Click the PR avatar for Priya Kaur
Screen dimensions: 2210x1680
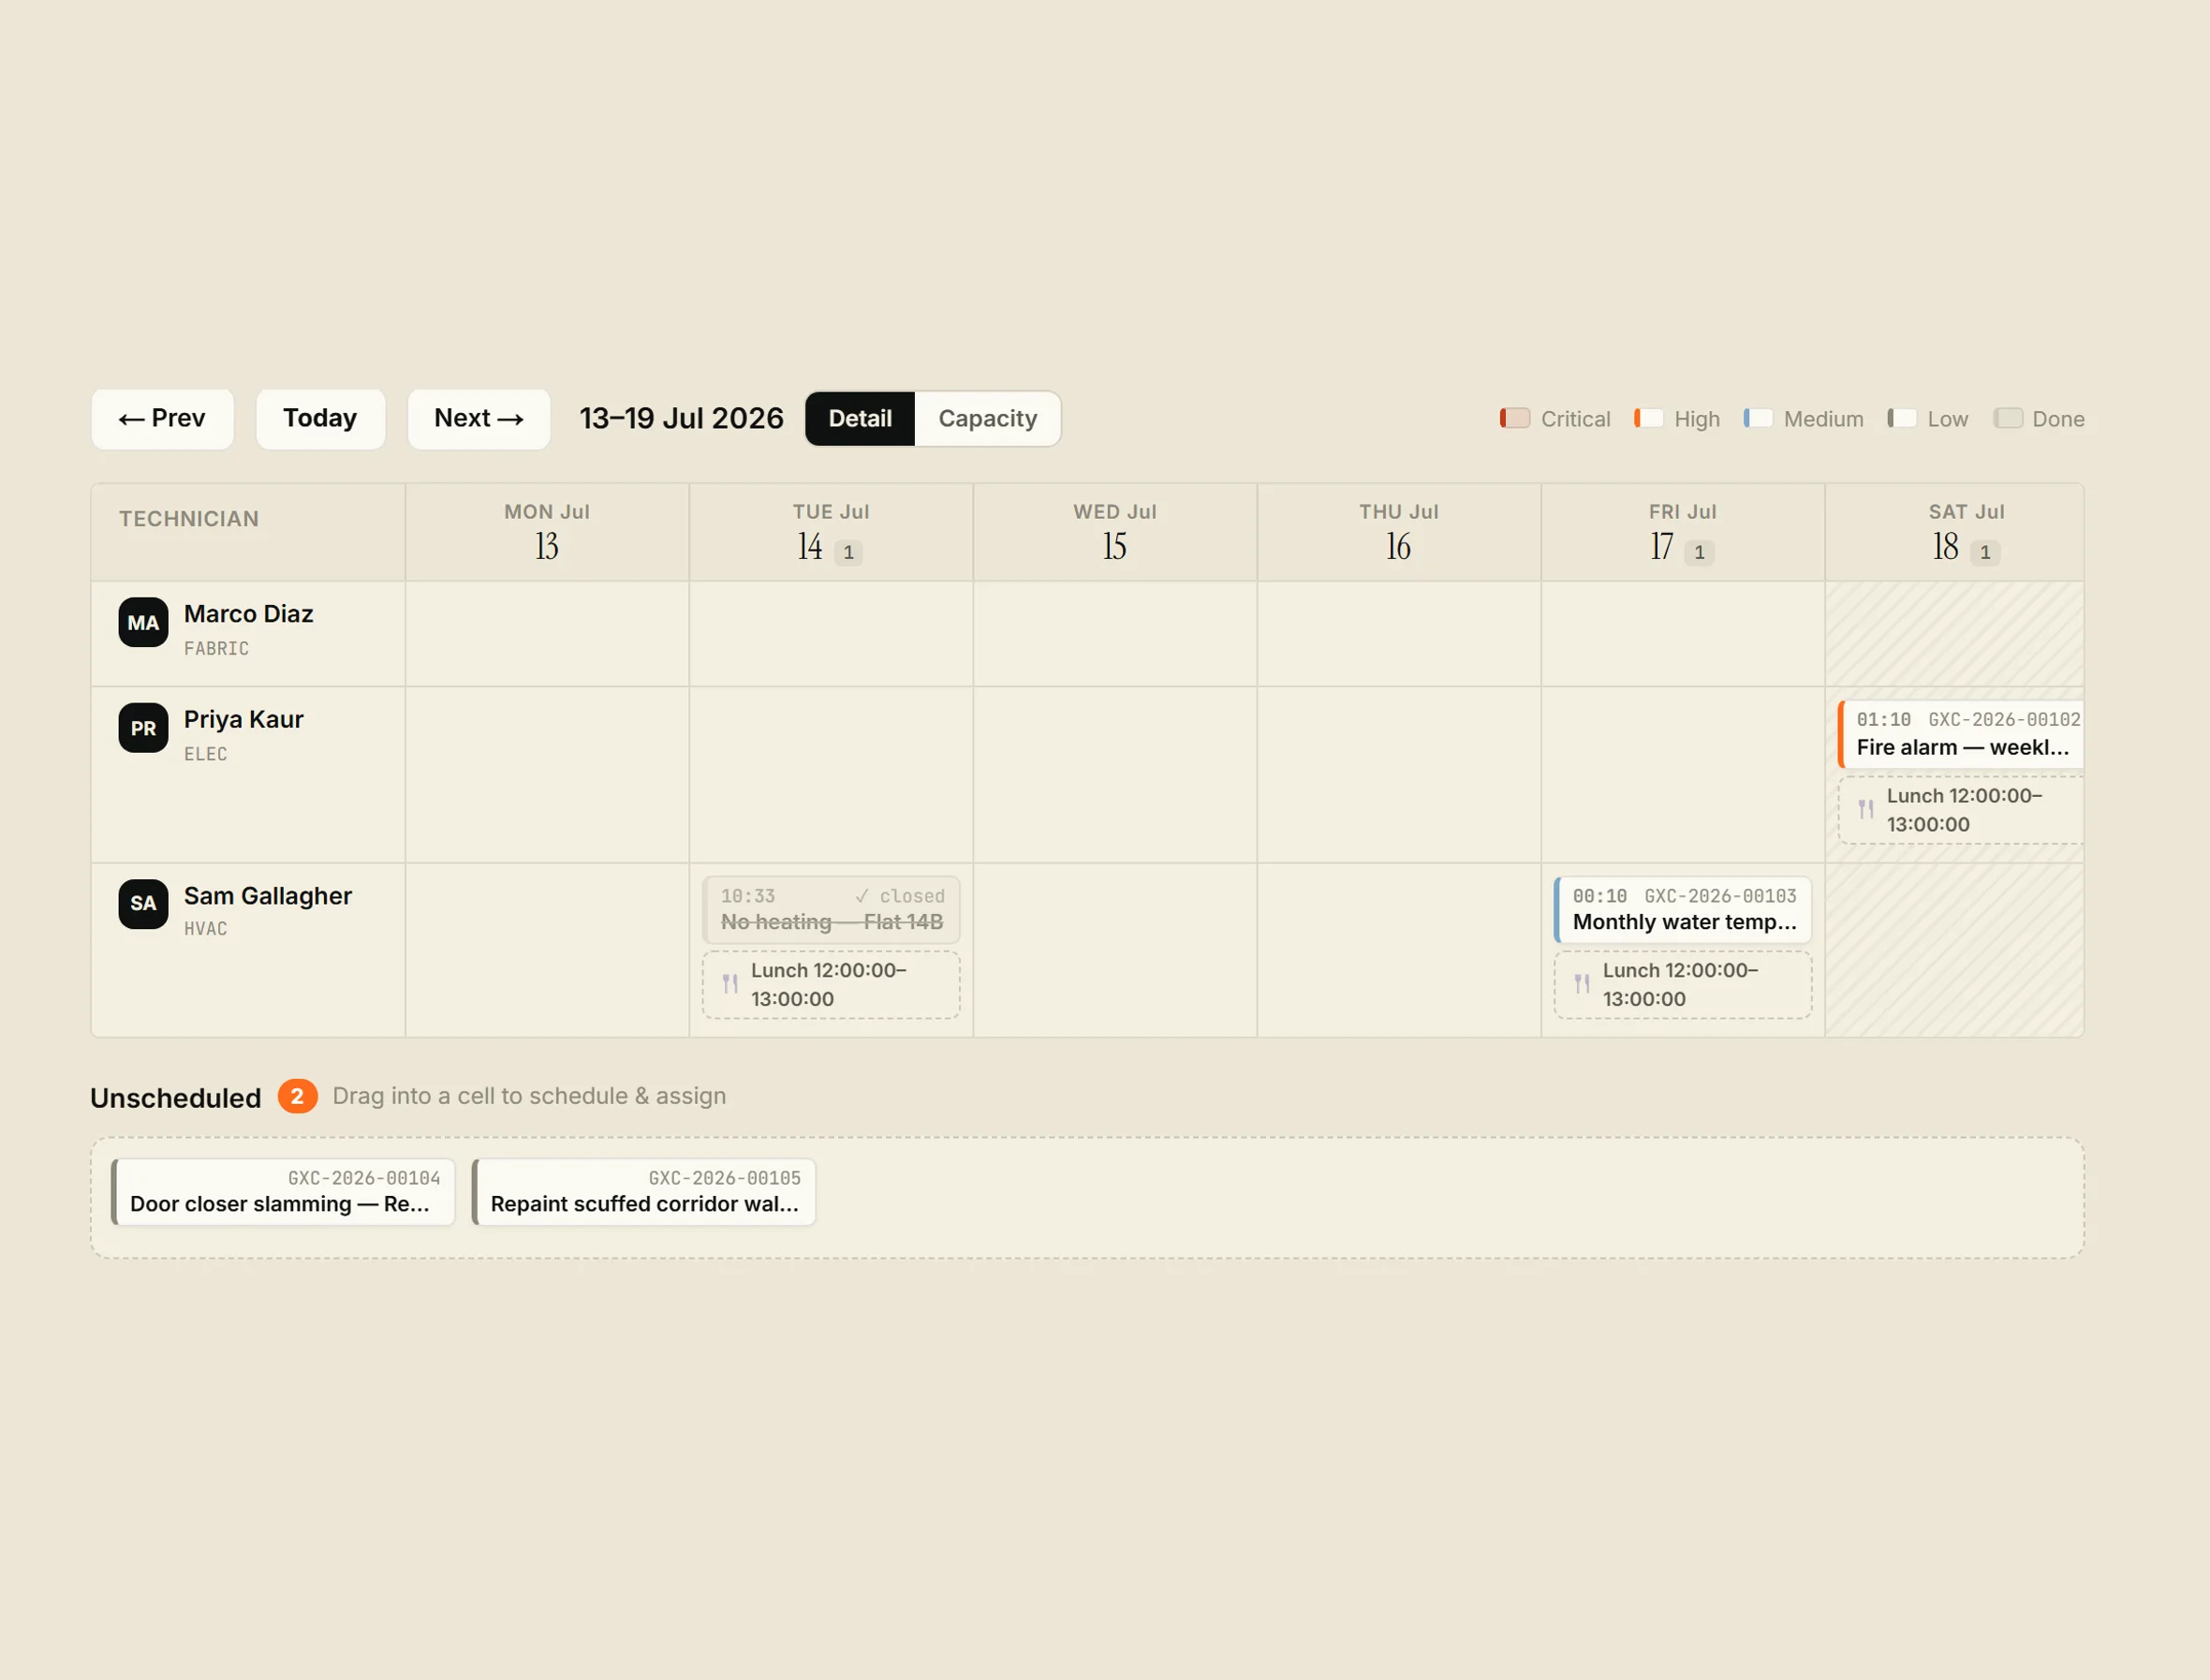coord(143,728)
